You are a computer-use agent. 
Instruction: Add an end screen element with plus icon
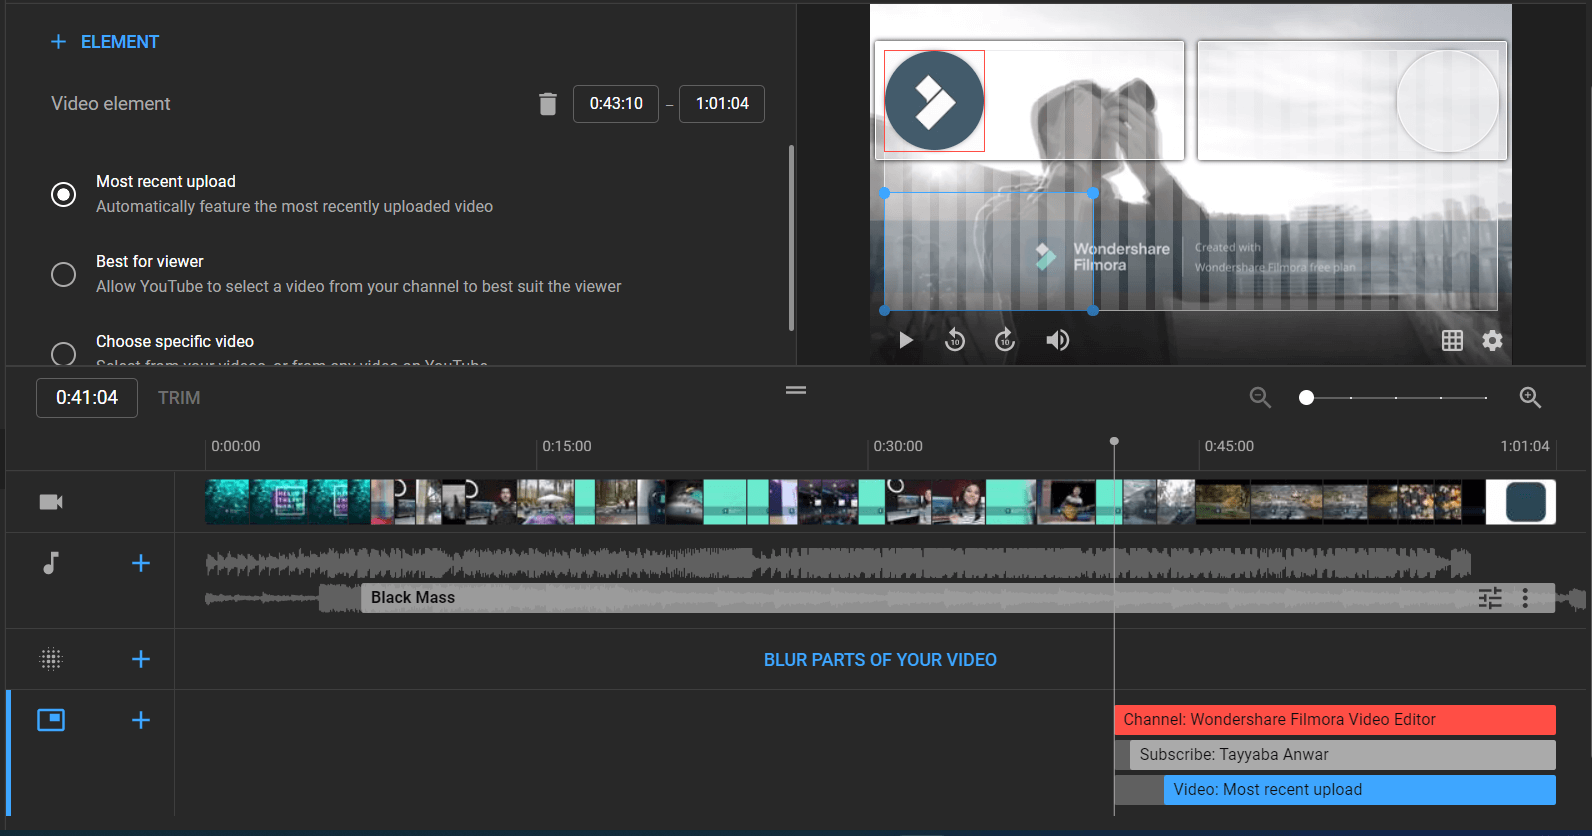[x=141, y=720]
